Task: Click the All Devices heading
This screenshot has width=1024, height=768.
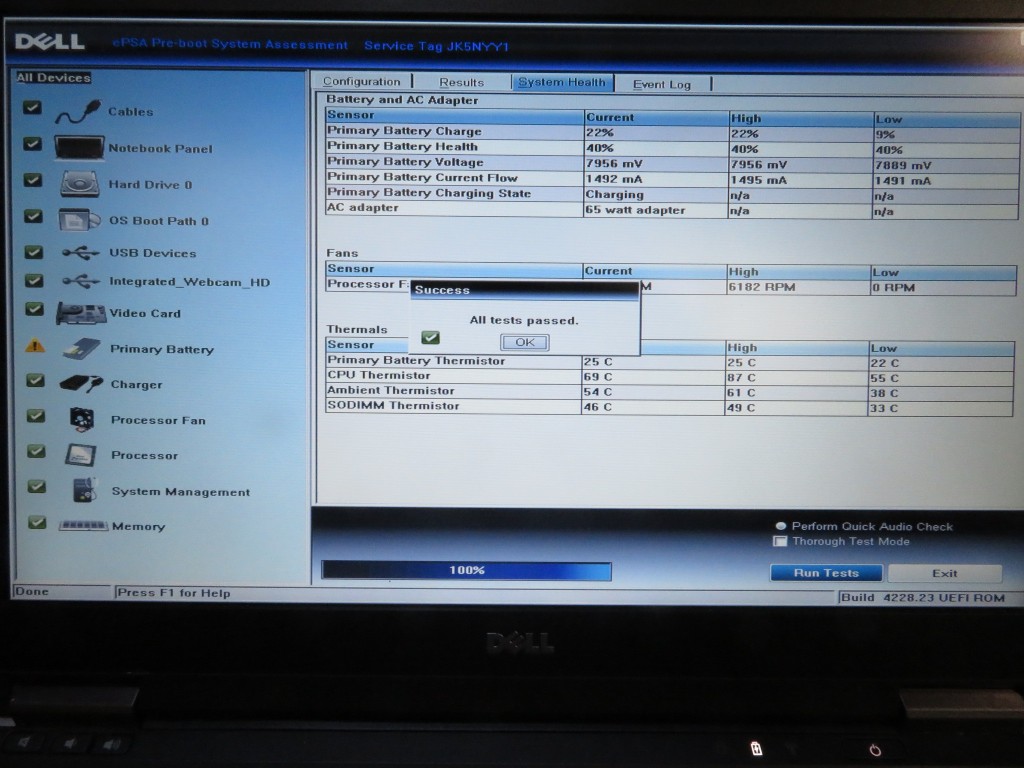Action: tap(54, 78)
